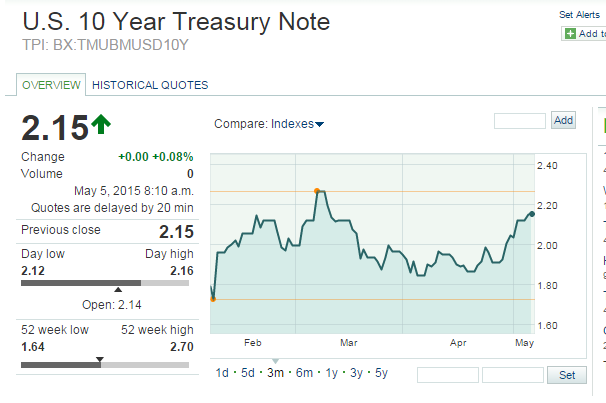The height and width of the screenshot is (403, 606).
Task: Click the Set date range button
Action: point(567,375)
